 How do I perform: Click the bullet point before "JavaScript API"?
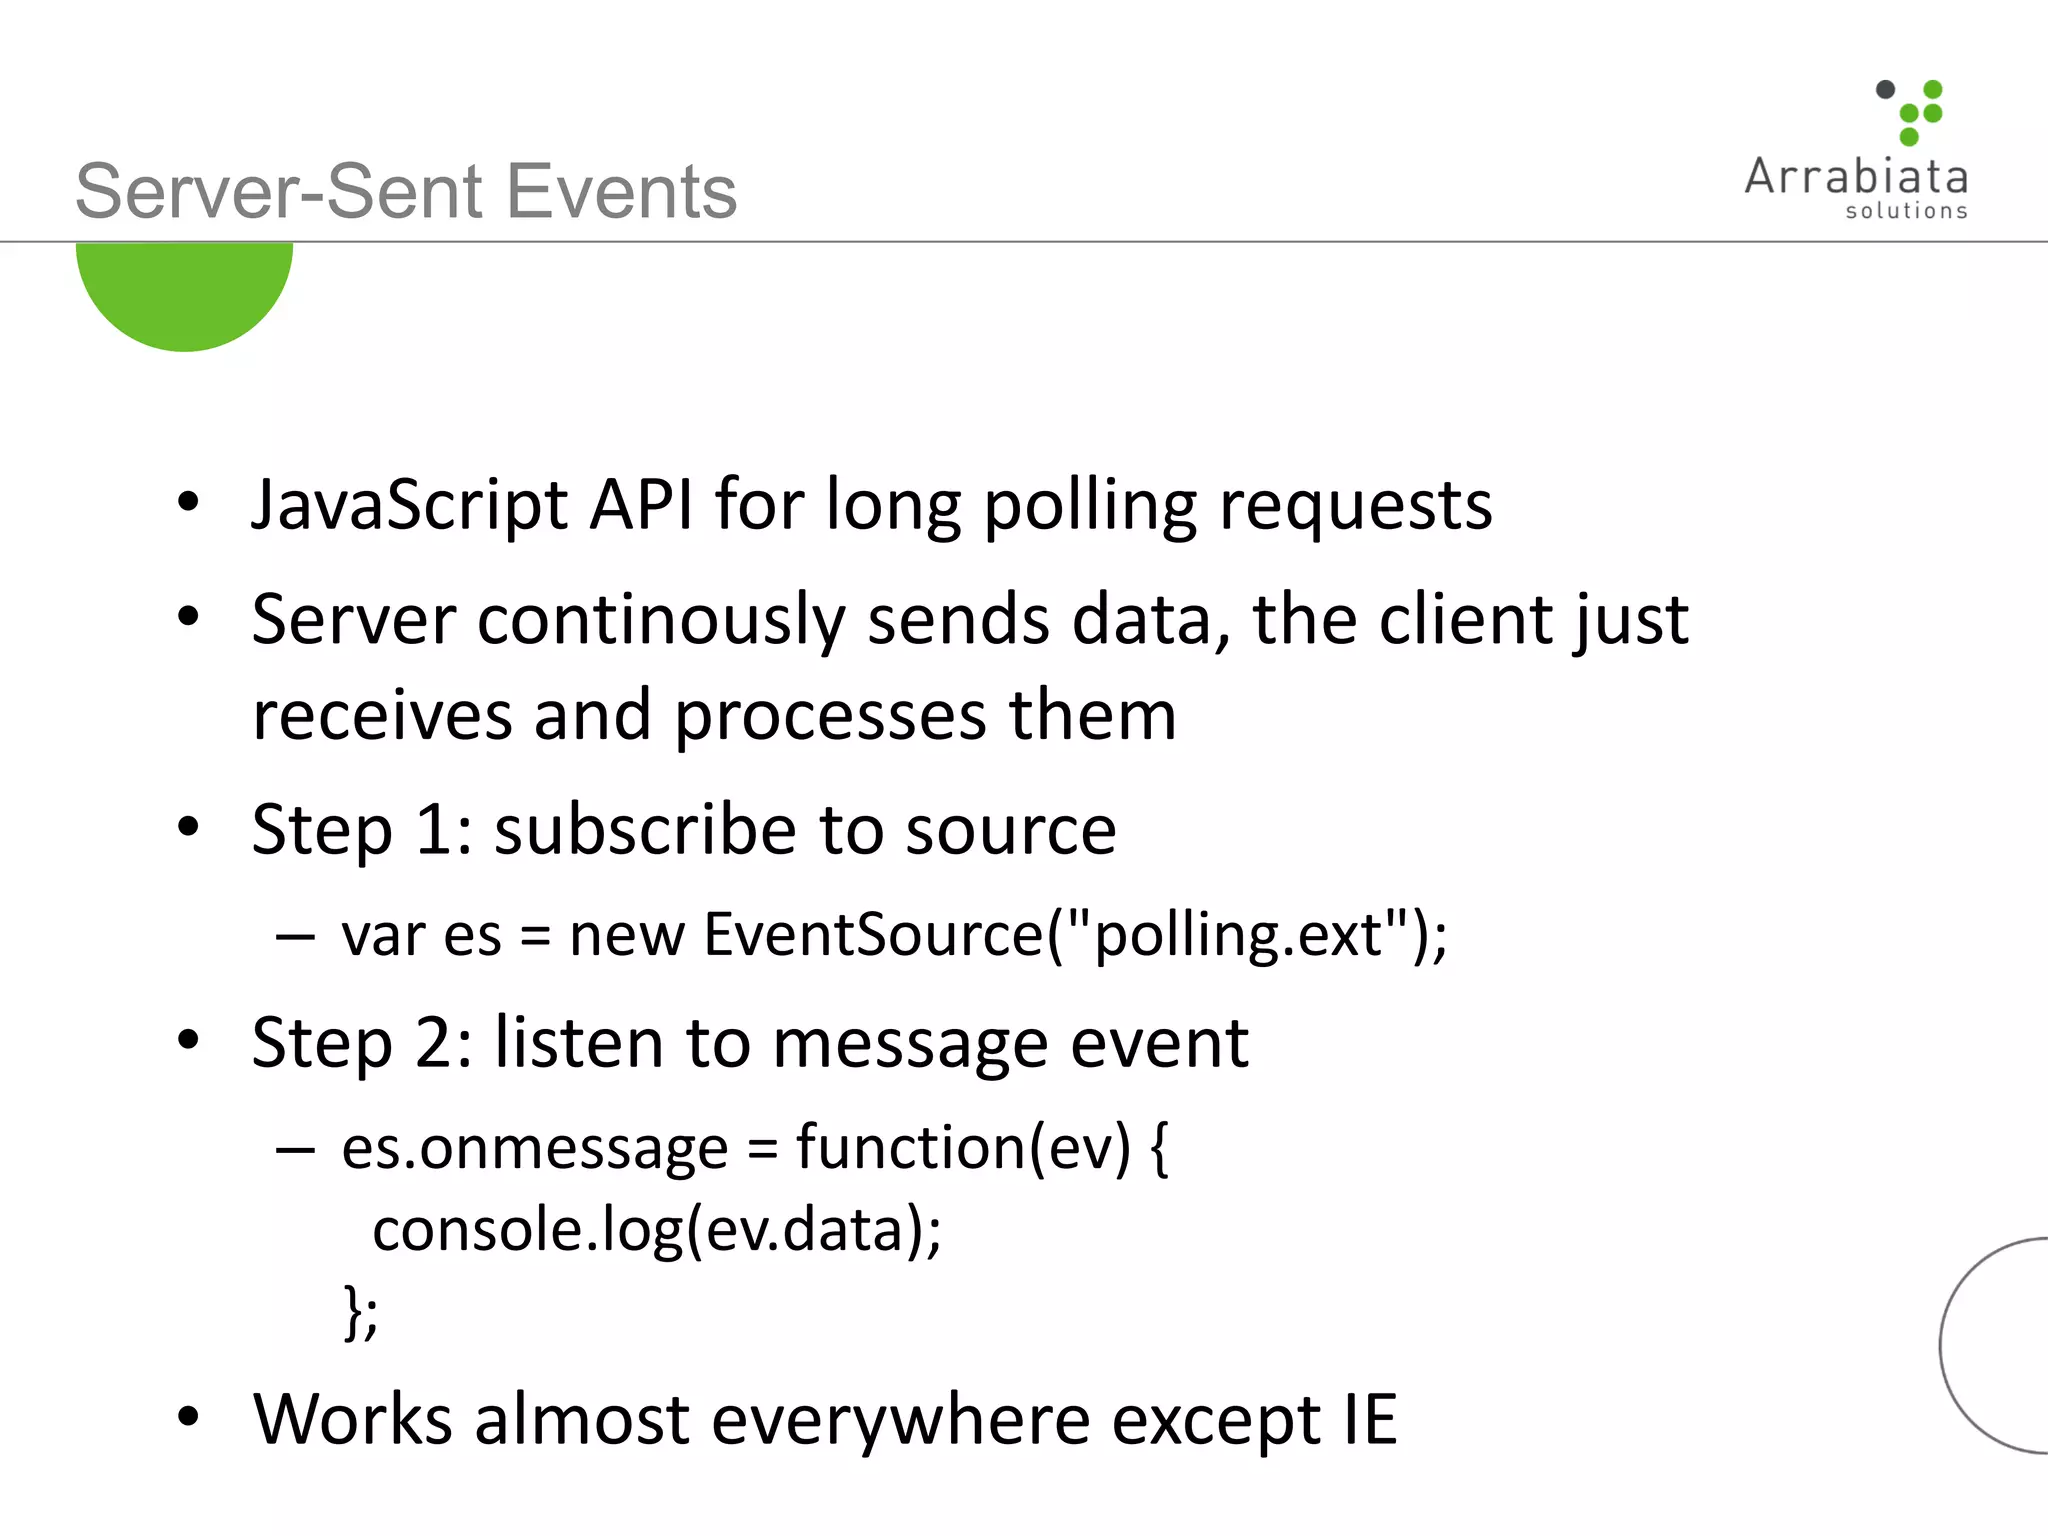(x=188, y=502)
